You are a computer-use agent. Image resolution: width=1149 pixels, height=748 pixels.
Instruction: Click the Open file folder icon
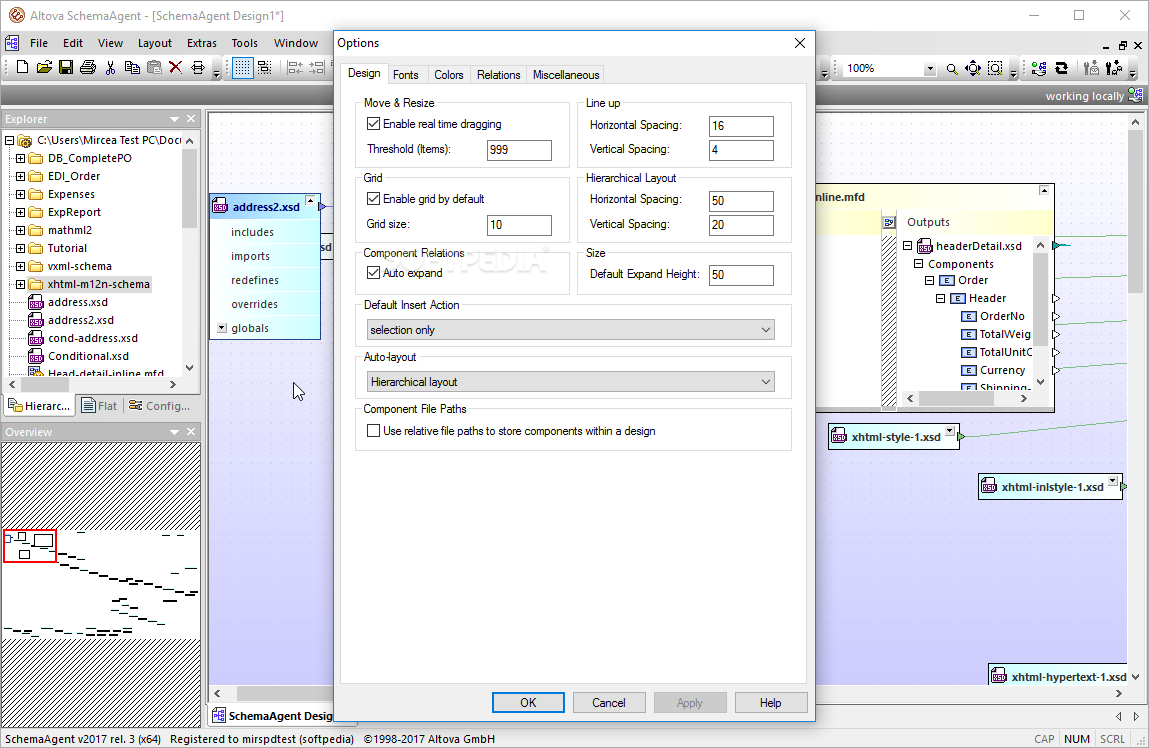[x=44, y=67]
